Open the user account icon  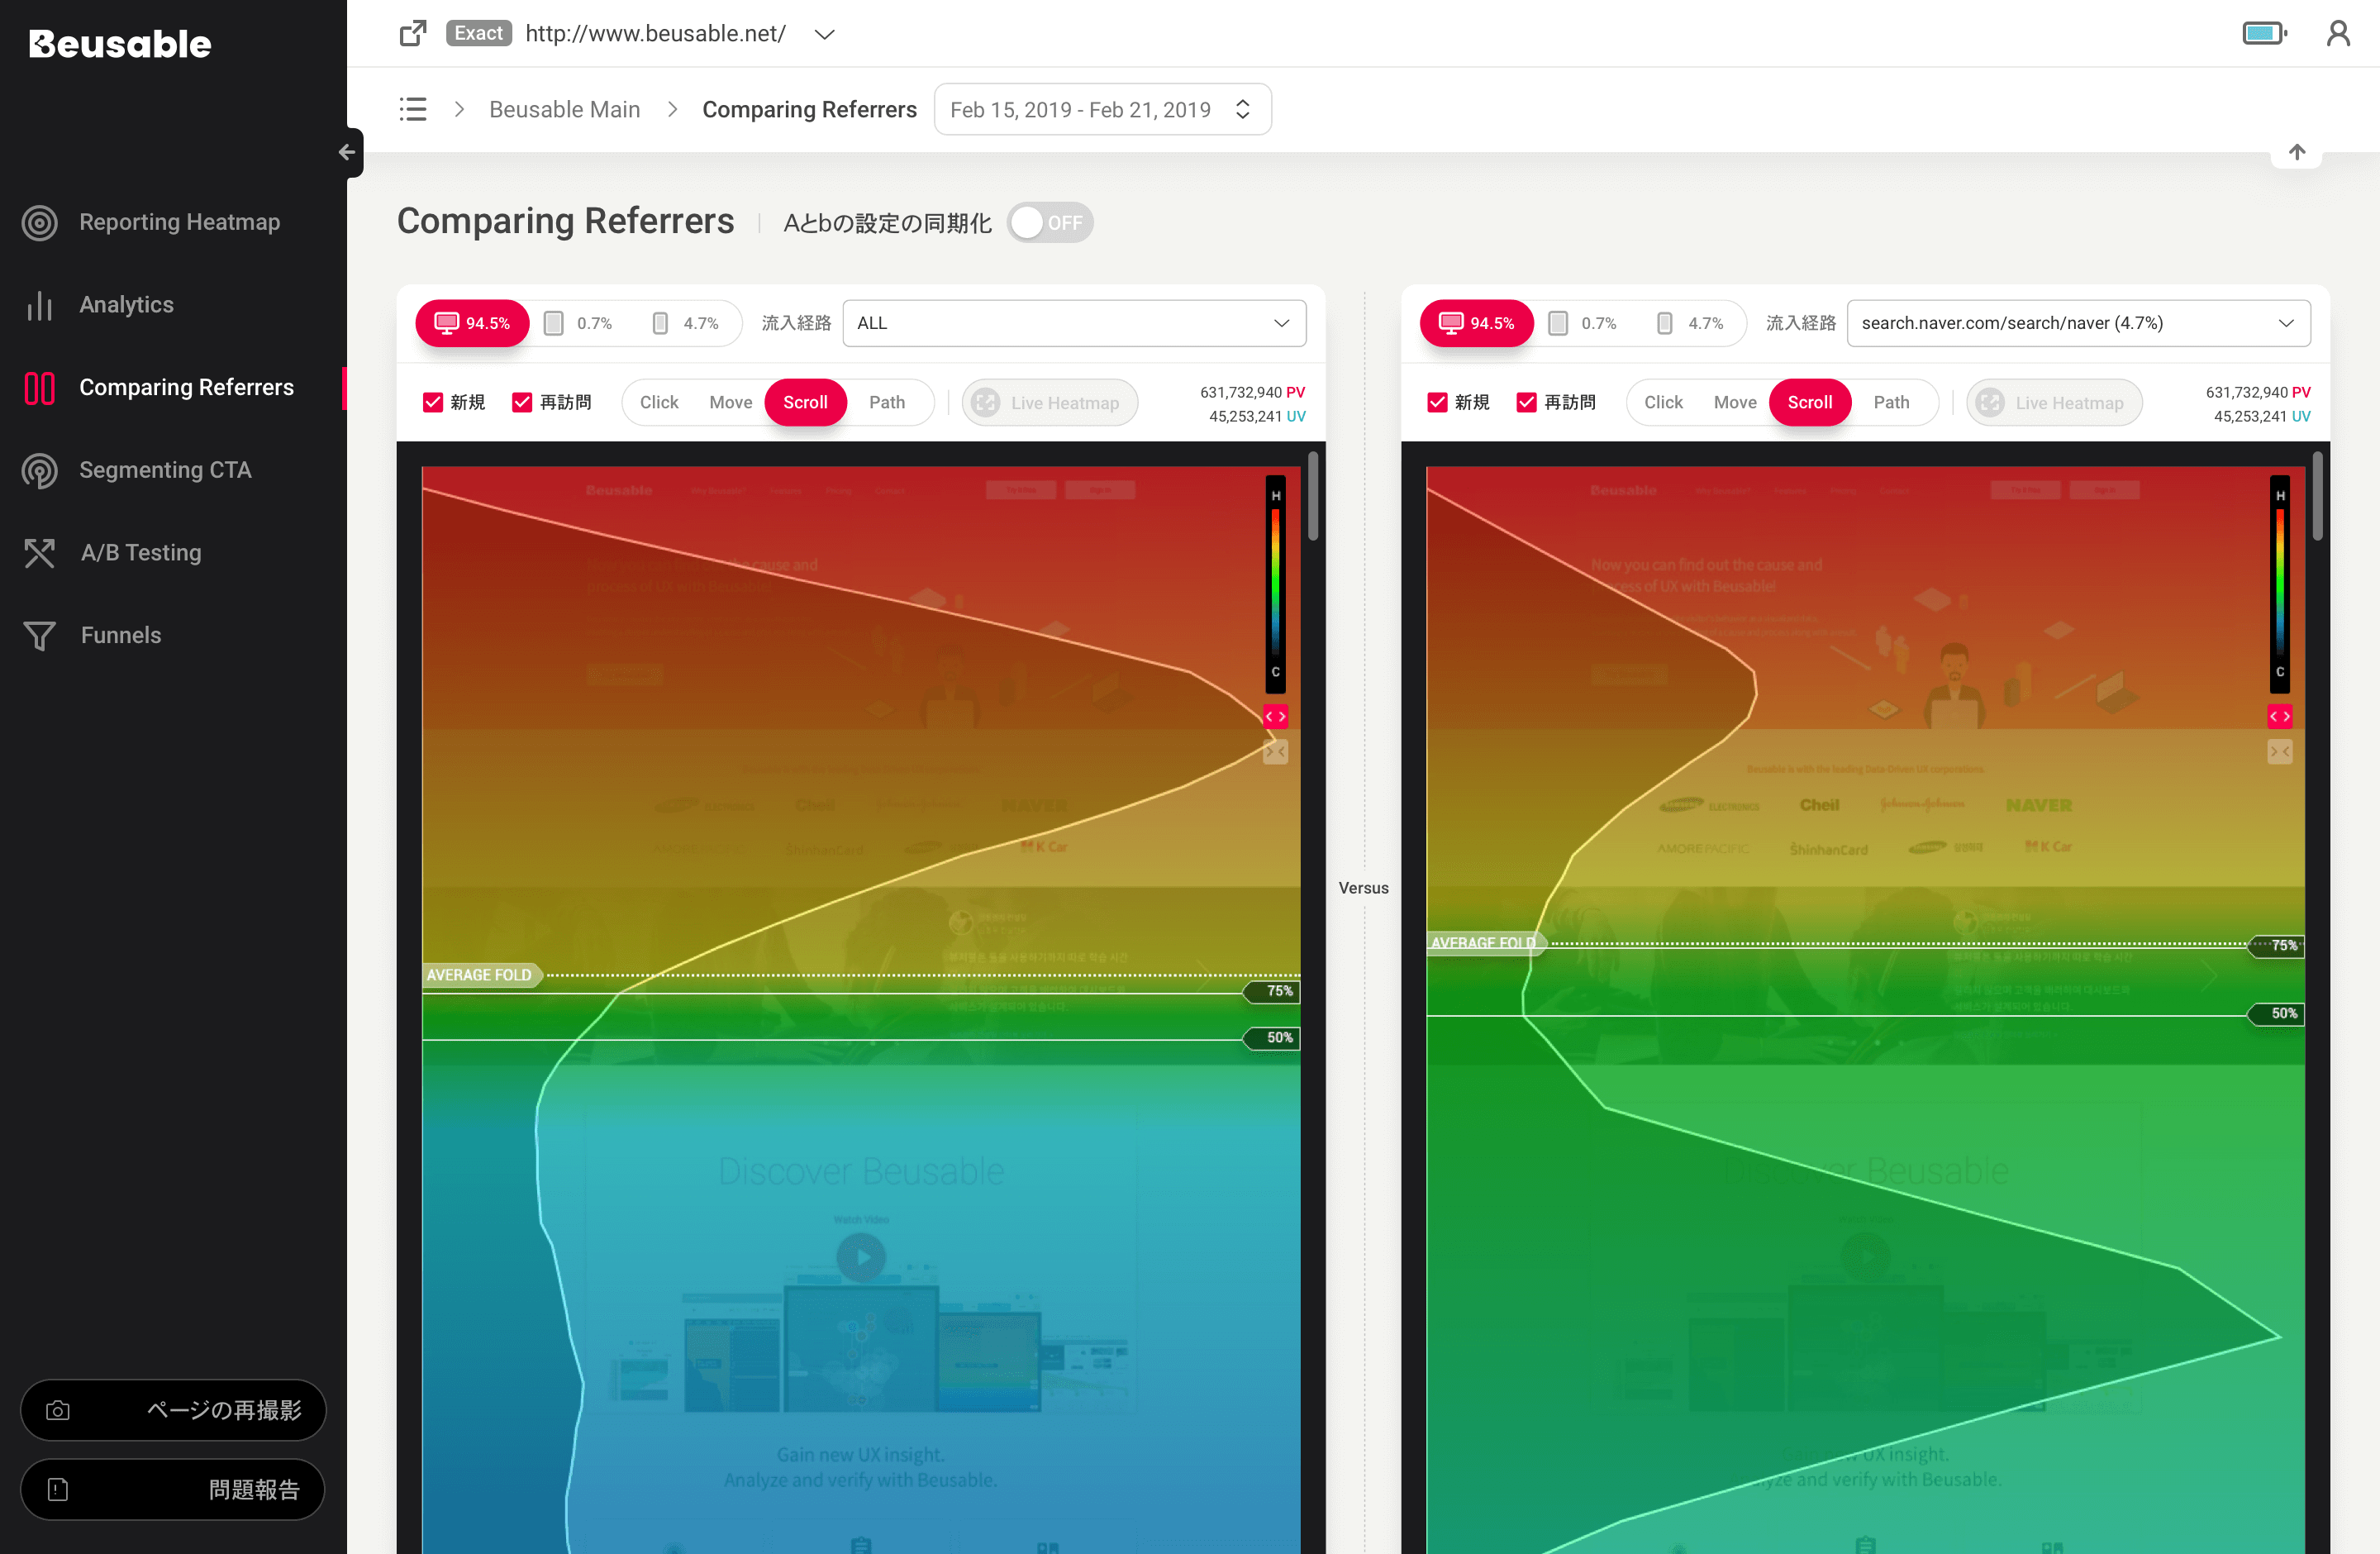pyautogui.click(x=2338, y=33)
